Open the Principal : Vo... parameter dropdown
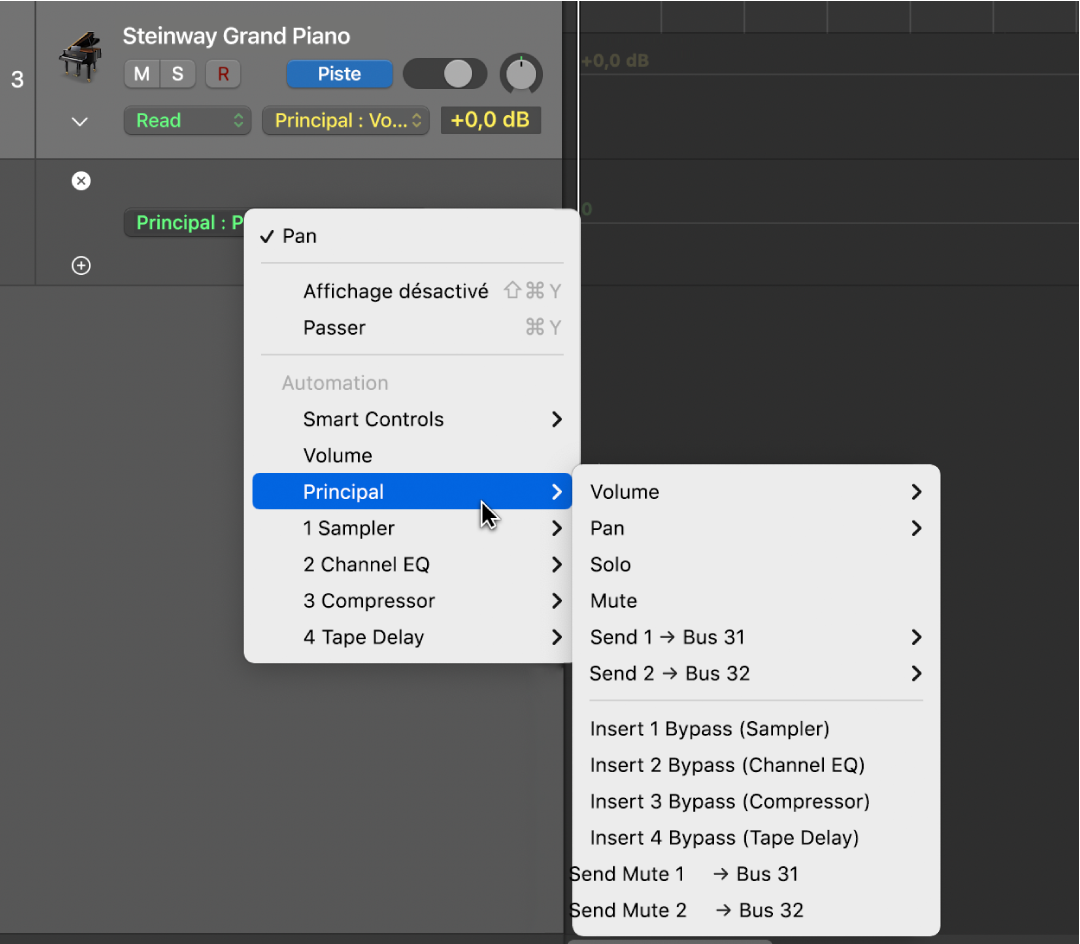 coord(345,121)
